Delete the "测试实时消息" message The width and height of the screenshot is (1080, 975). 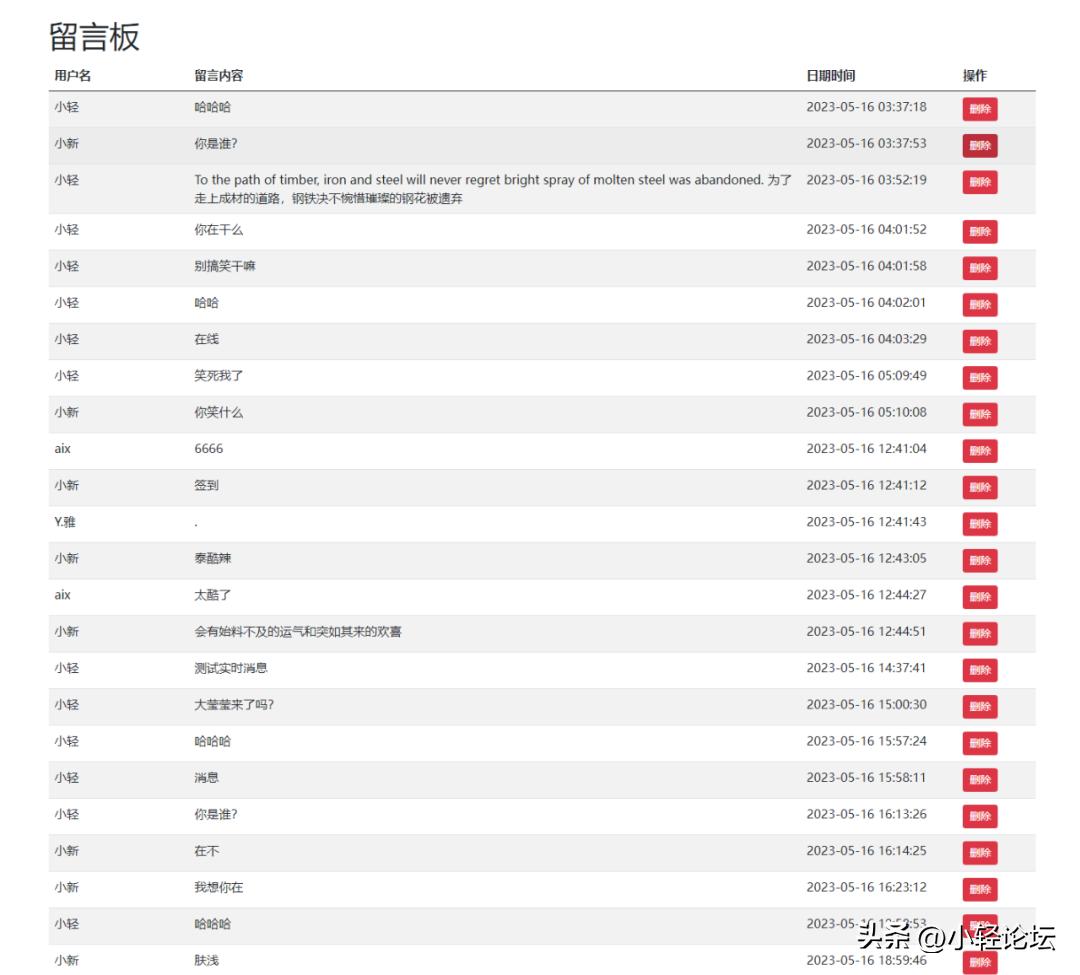979,670
